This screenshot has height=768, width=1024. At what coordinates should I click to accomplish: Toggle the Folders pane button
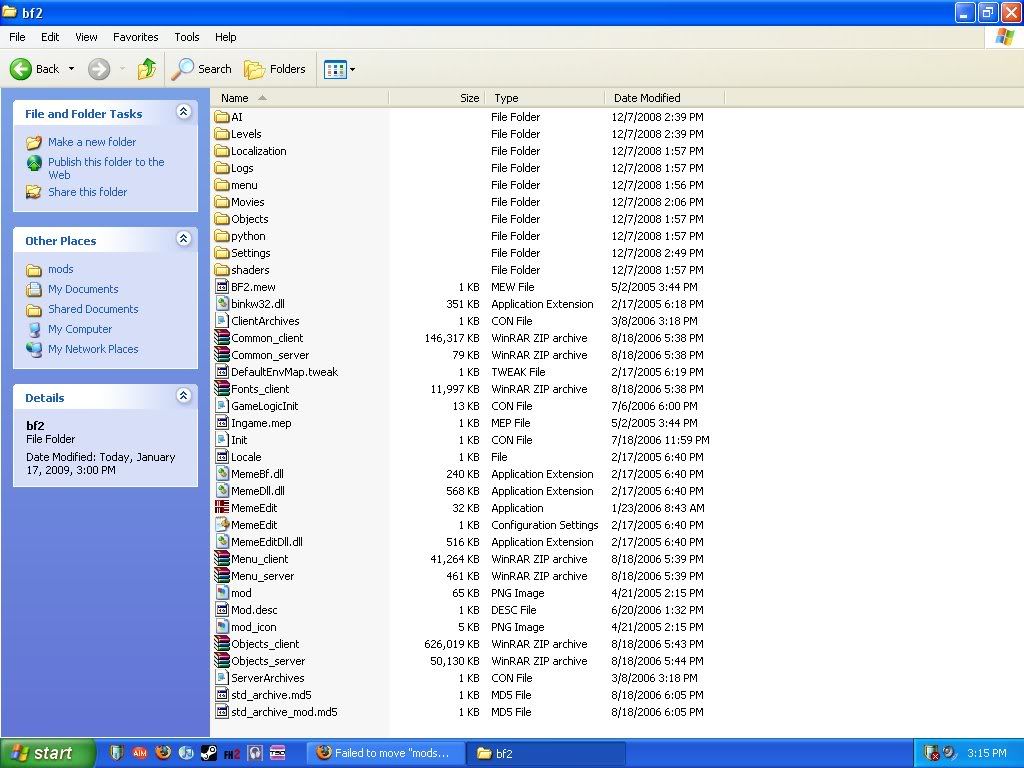point(275,69)
